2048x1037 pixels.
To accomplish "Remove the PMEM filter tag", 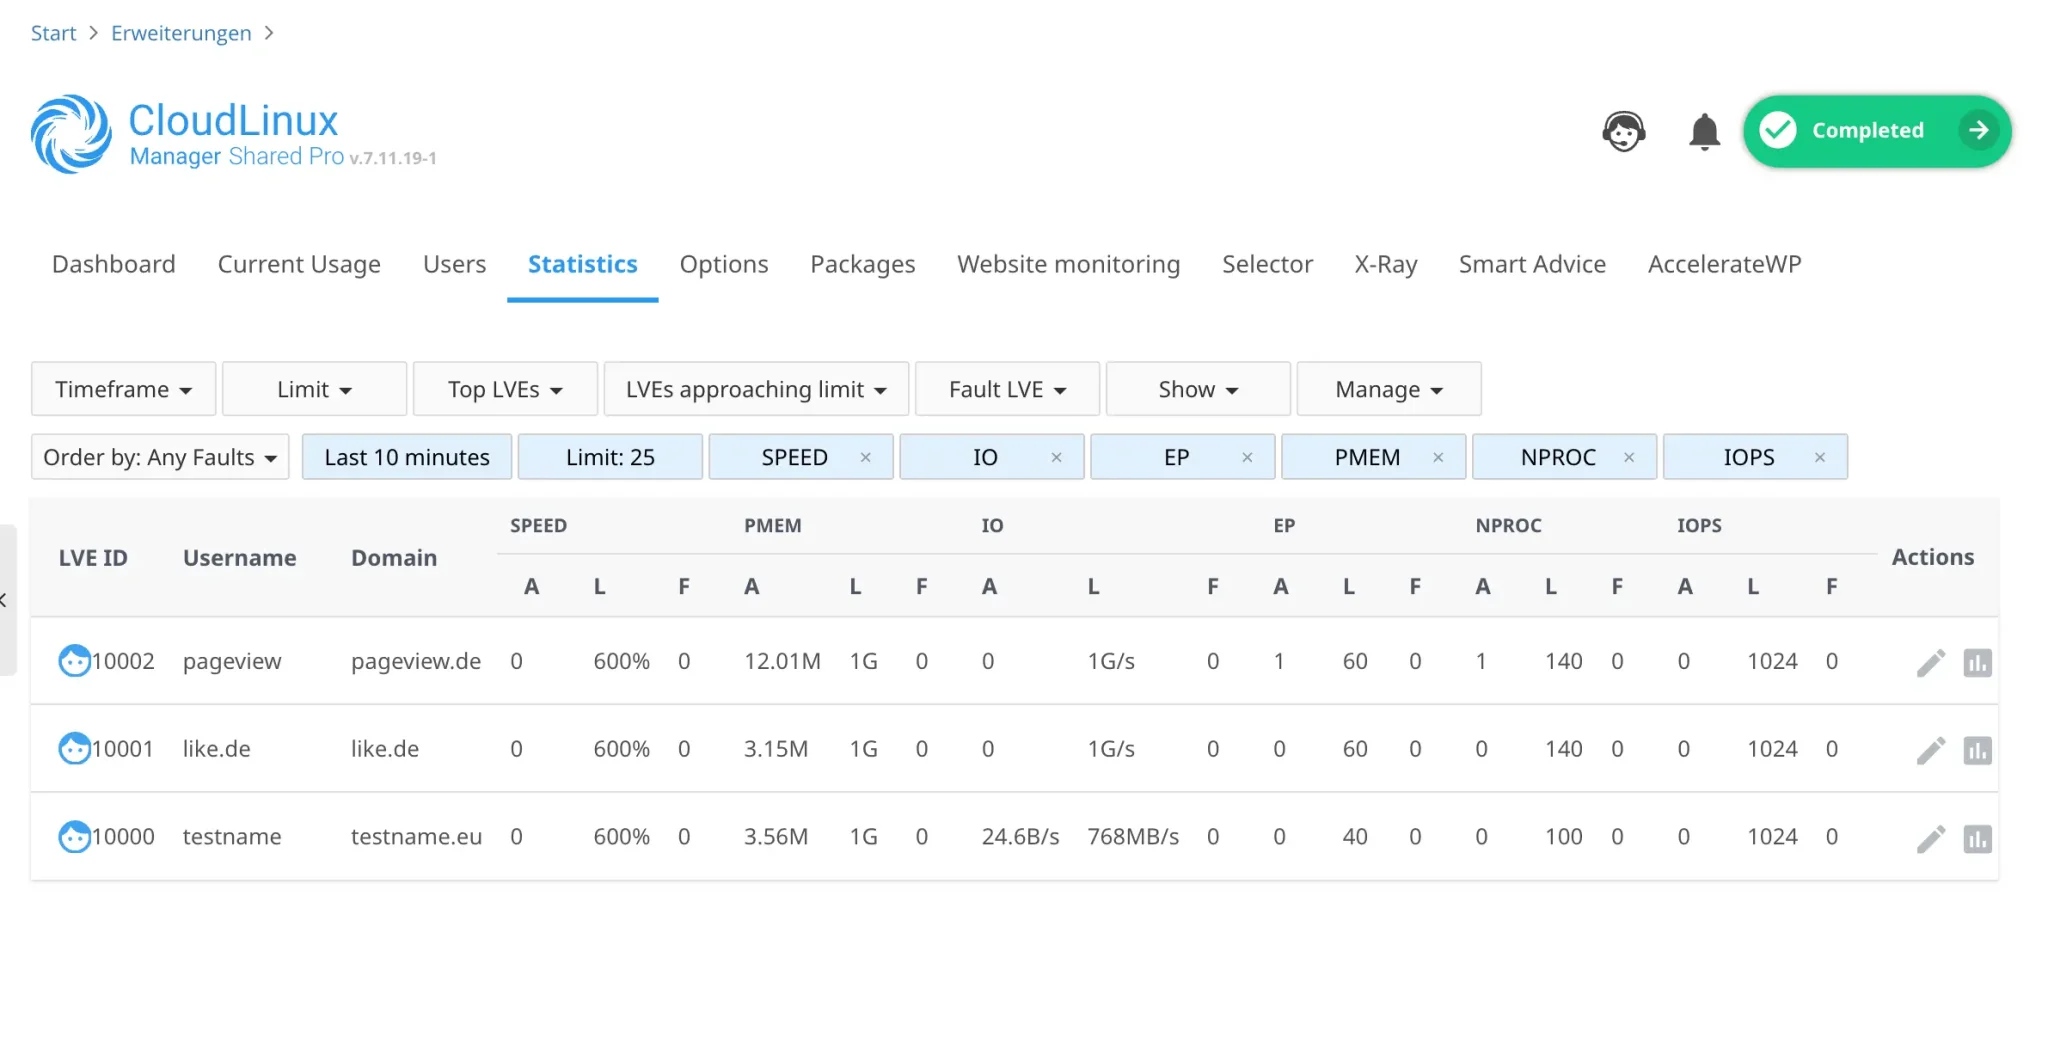I will (x=1438, y=457).
